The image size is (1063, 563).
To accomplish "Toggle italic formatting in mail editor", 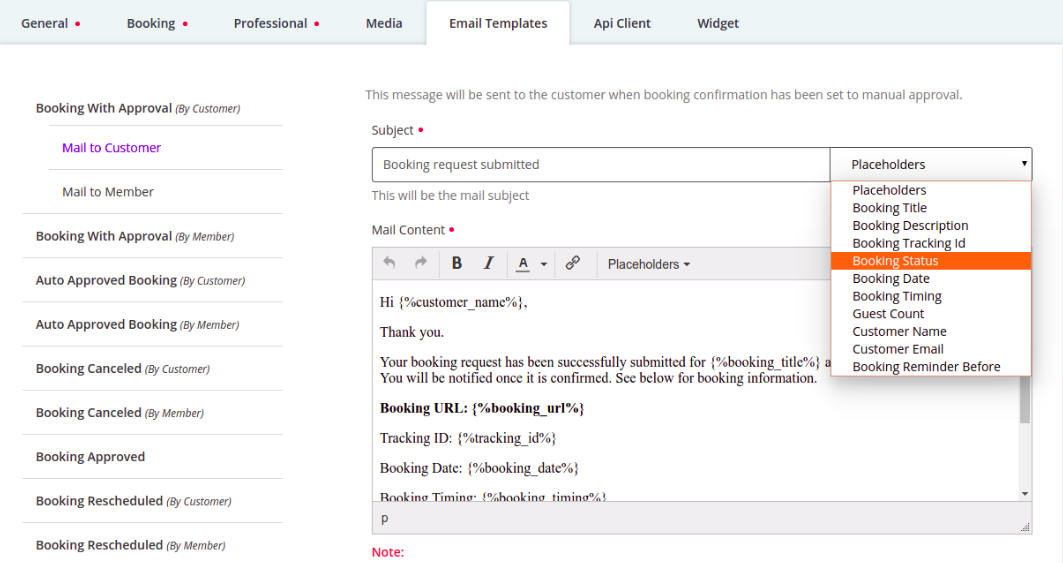I will point(489,264).
